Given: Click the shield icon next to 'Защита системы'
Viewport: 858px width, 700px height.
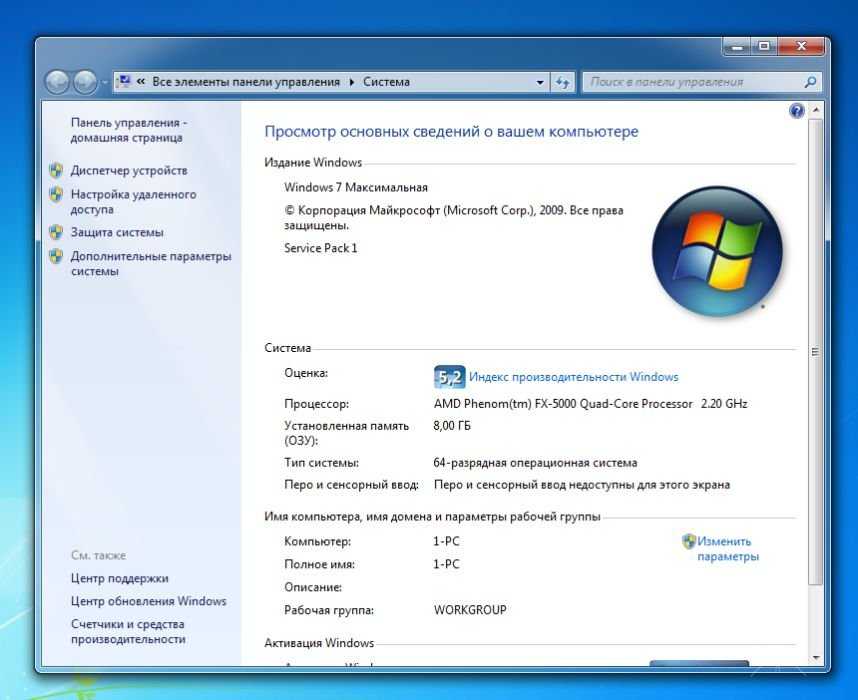Looking at the screenshot, I should click(x=56, y=232).
